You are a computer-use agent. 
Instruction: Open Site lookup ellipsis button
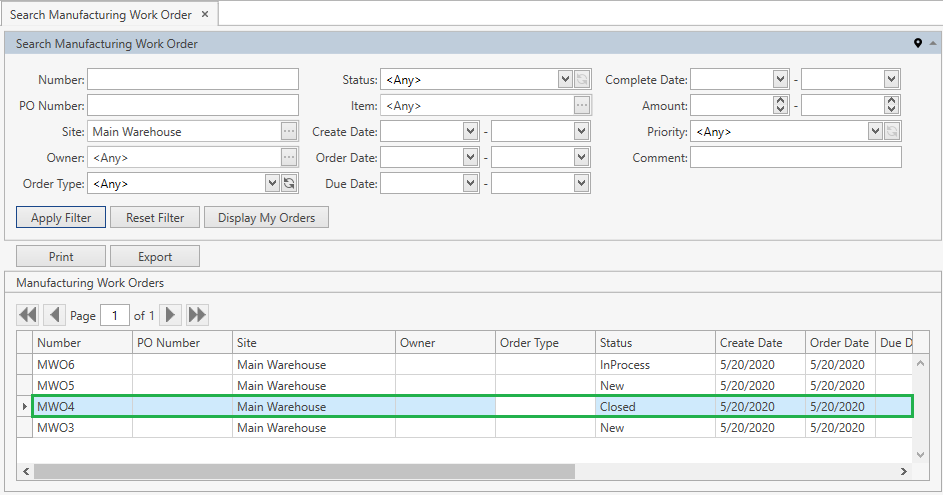pyautogui.click(x=289, y=131)
